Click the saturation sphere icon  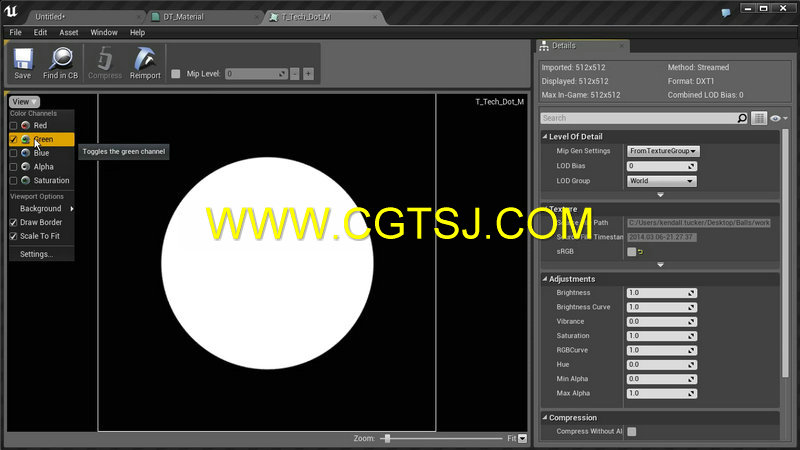tap(26, 181)
